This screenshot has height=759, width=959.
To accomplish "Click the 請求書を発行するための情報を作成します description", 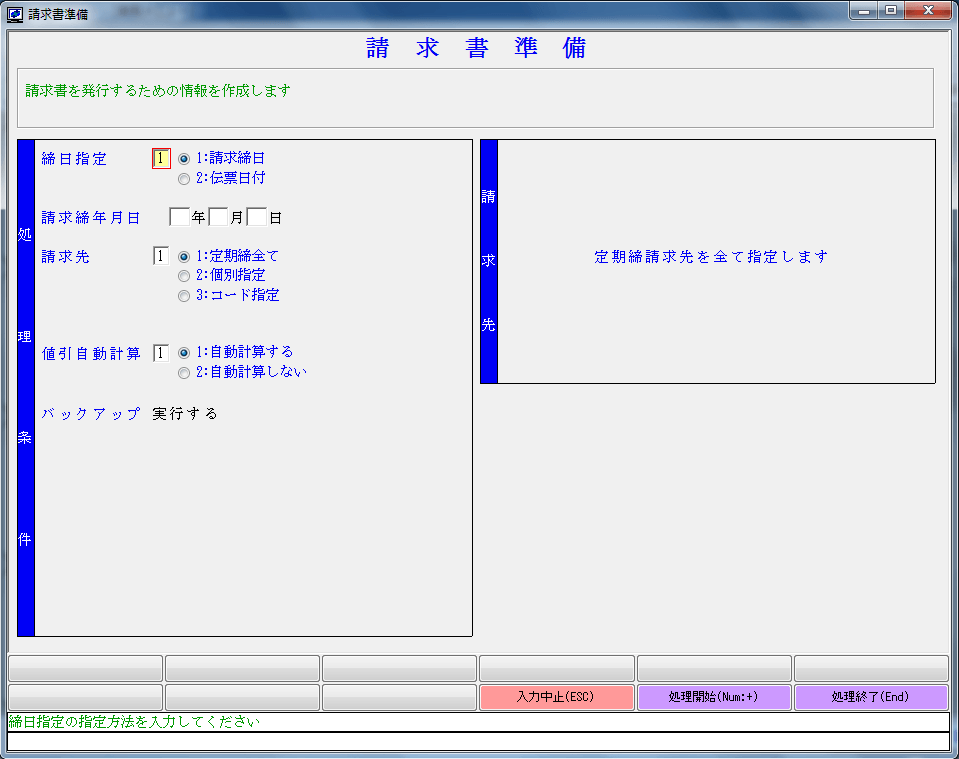I will tap(158, 91).
